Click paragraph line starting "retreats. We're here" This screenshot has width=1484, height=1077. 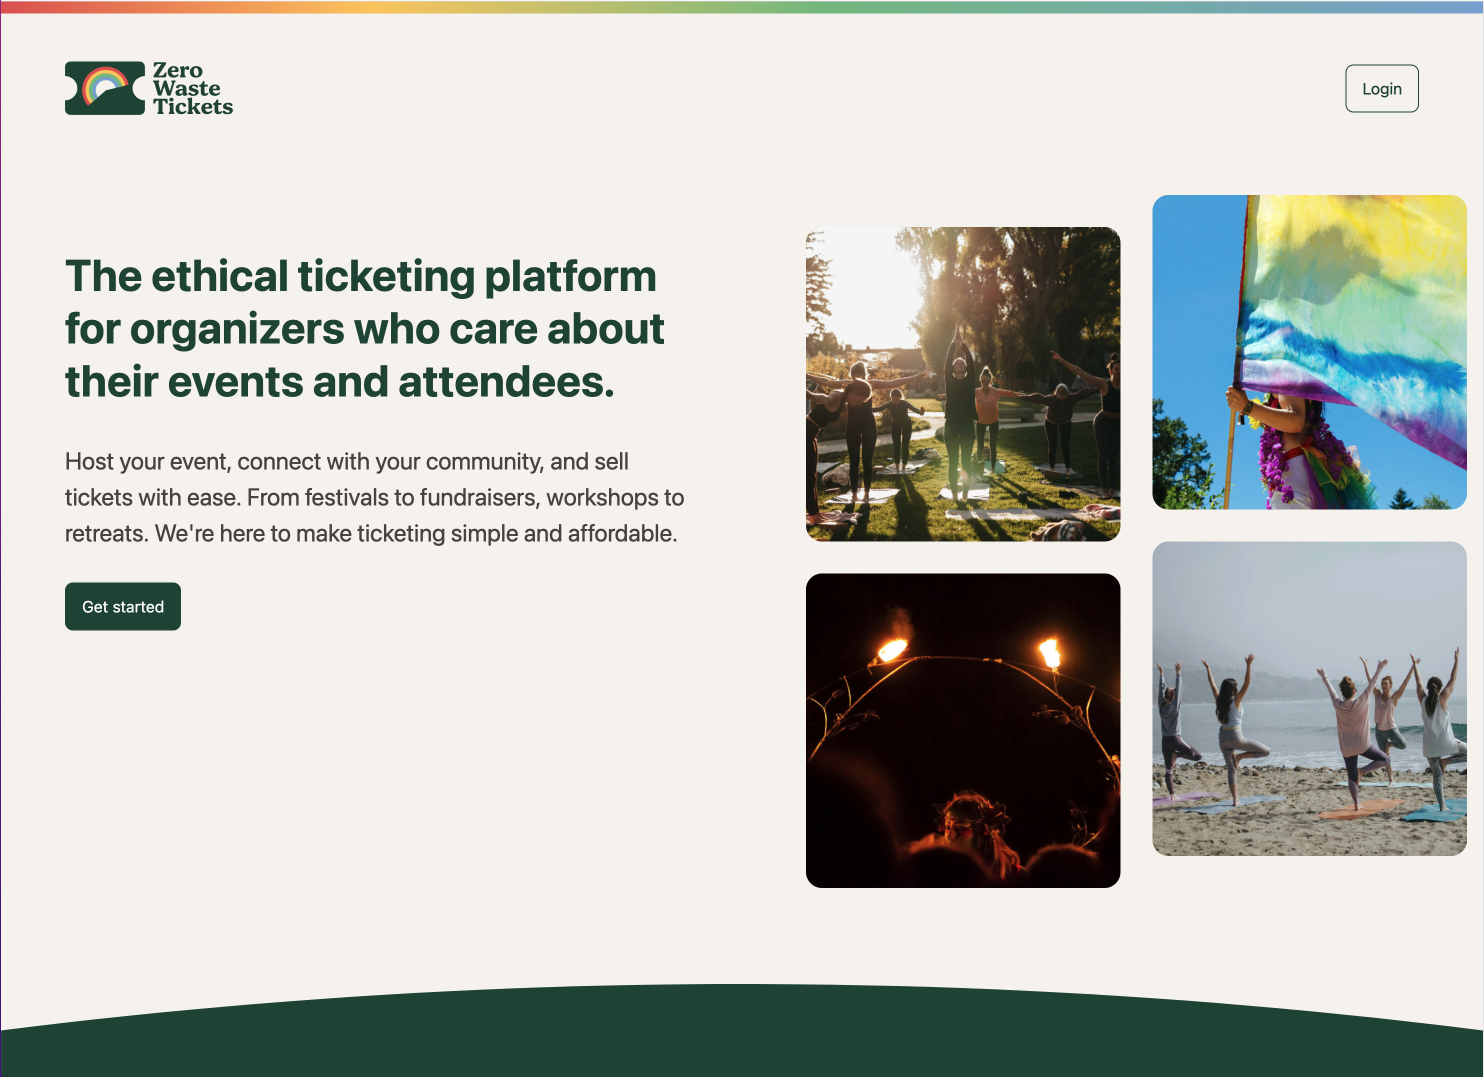[371, 534]
